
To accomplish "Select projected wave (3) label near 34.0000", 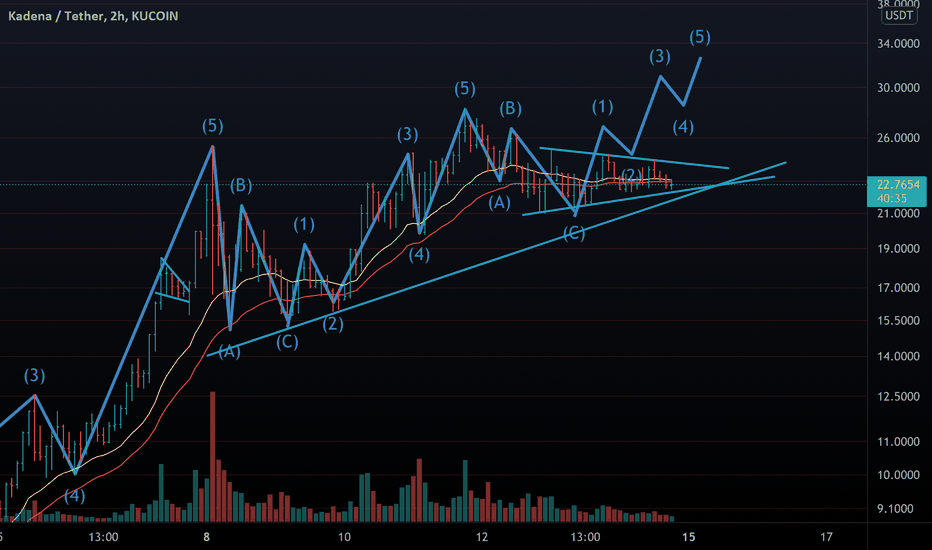I will point(659,56).
